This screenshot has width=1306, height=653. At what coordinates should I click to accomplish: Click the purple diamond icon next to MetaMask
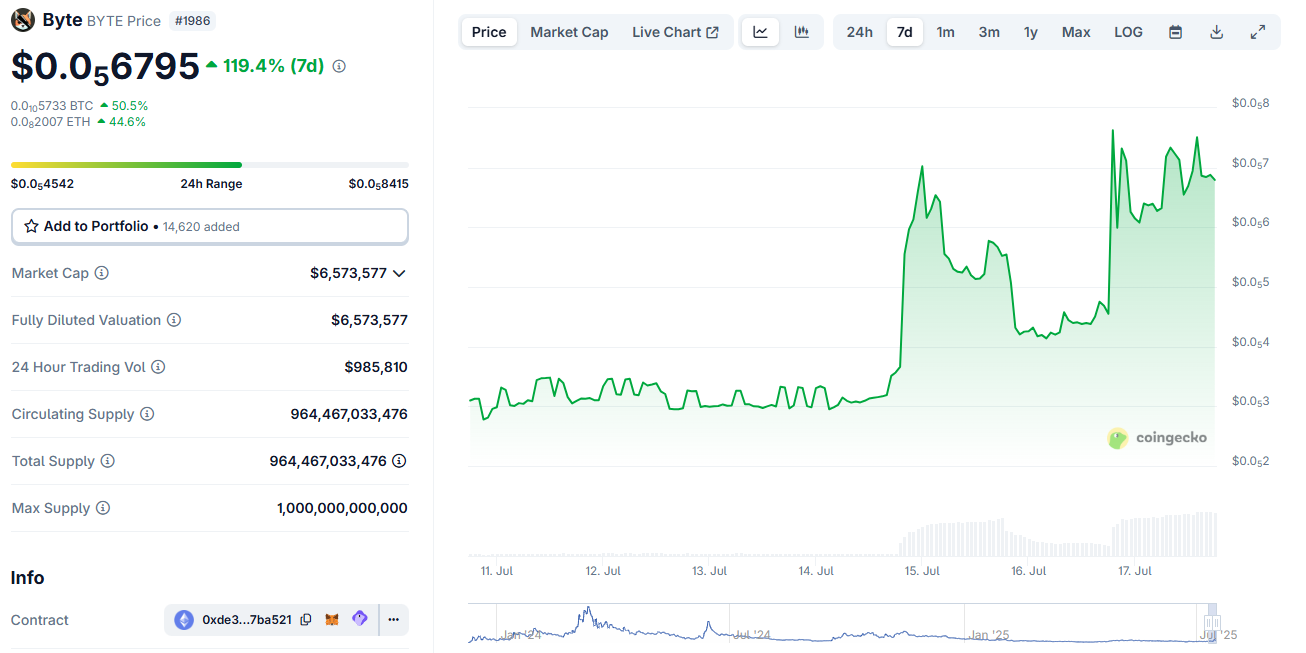coord(359,620)
